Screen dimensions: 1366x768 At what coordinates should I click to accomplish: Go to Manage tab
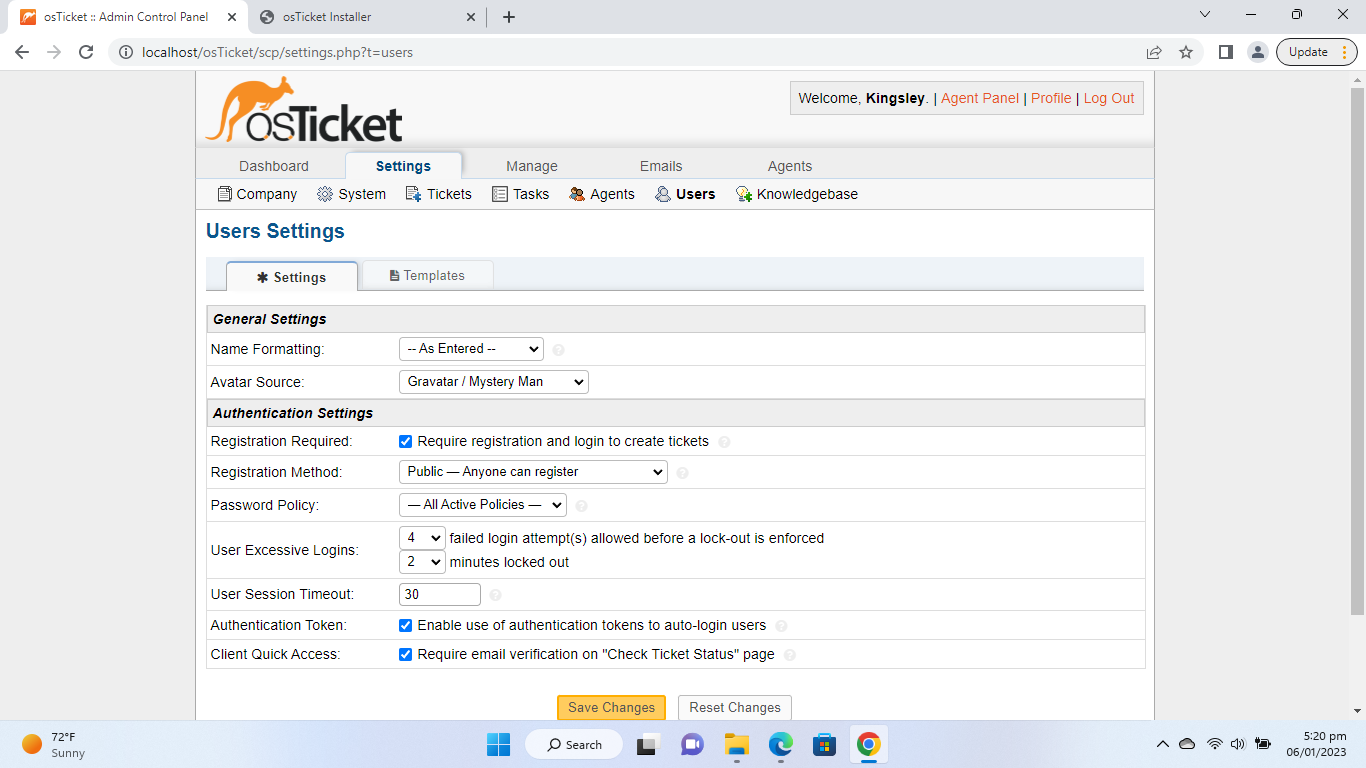pyautogui.click(x=532, y=166)
